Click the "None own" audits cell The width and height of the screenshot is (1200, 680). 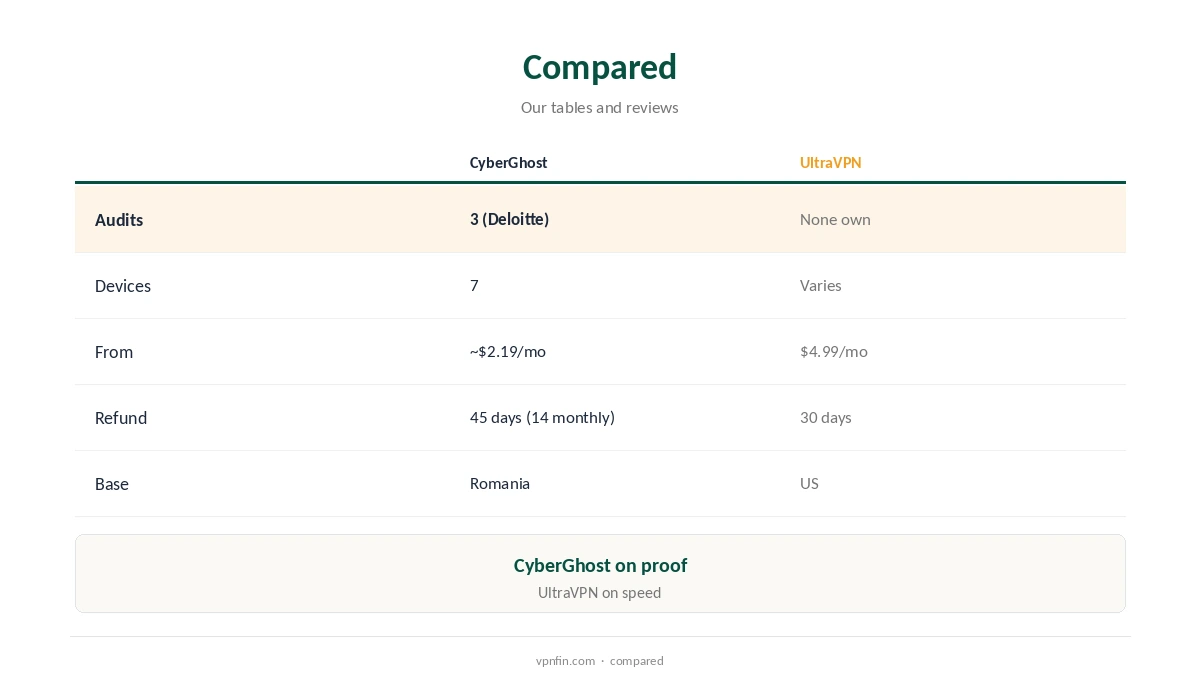click(x=835, y=219)
